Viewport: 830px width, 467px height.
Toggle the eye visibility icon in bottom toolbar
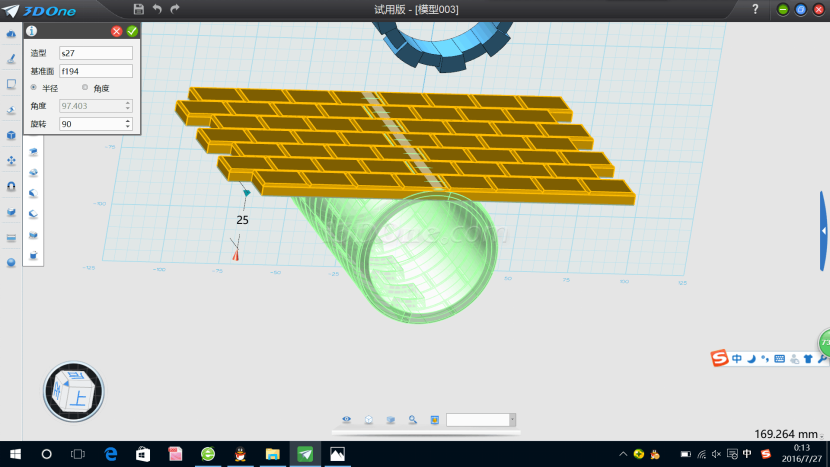(347, 420)
